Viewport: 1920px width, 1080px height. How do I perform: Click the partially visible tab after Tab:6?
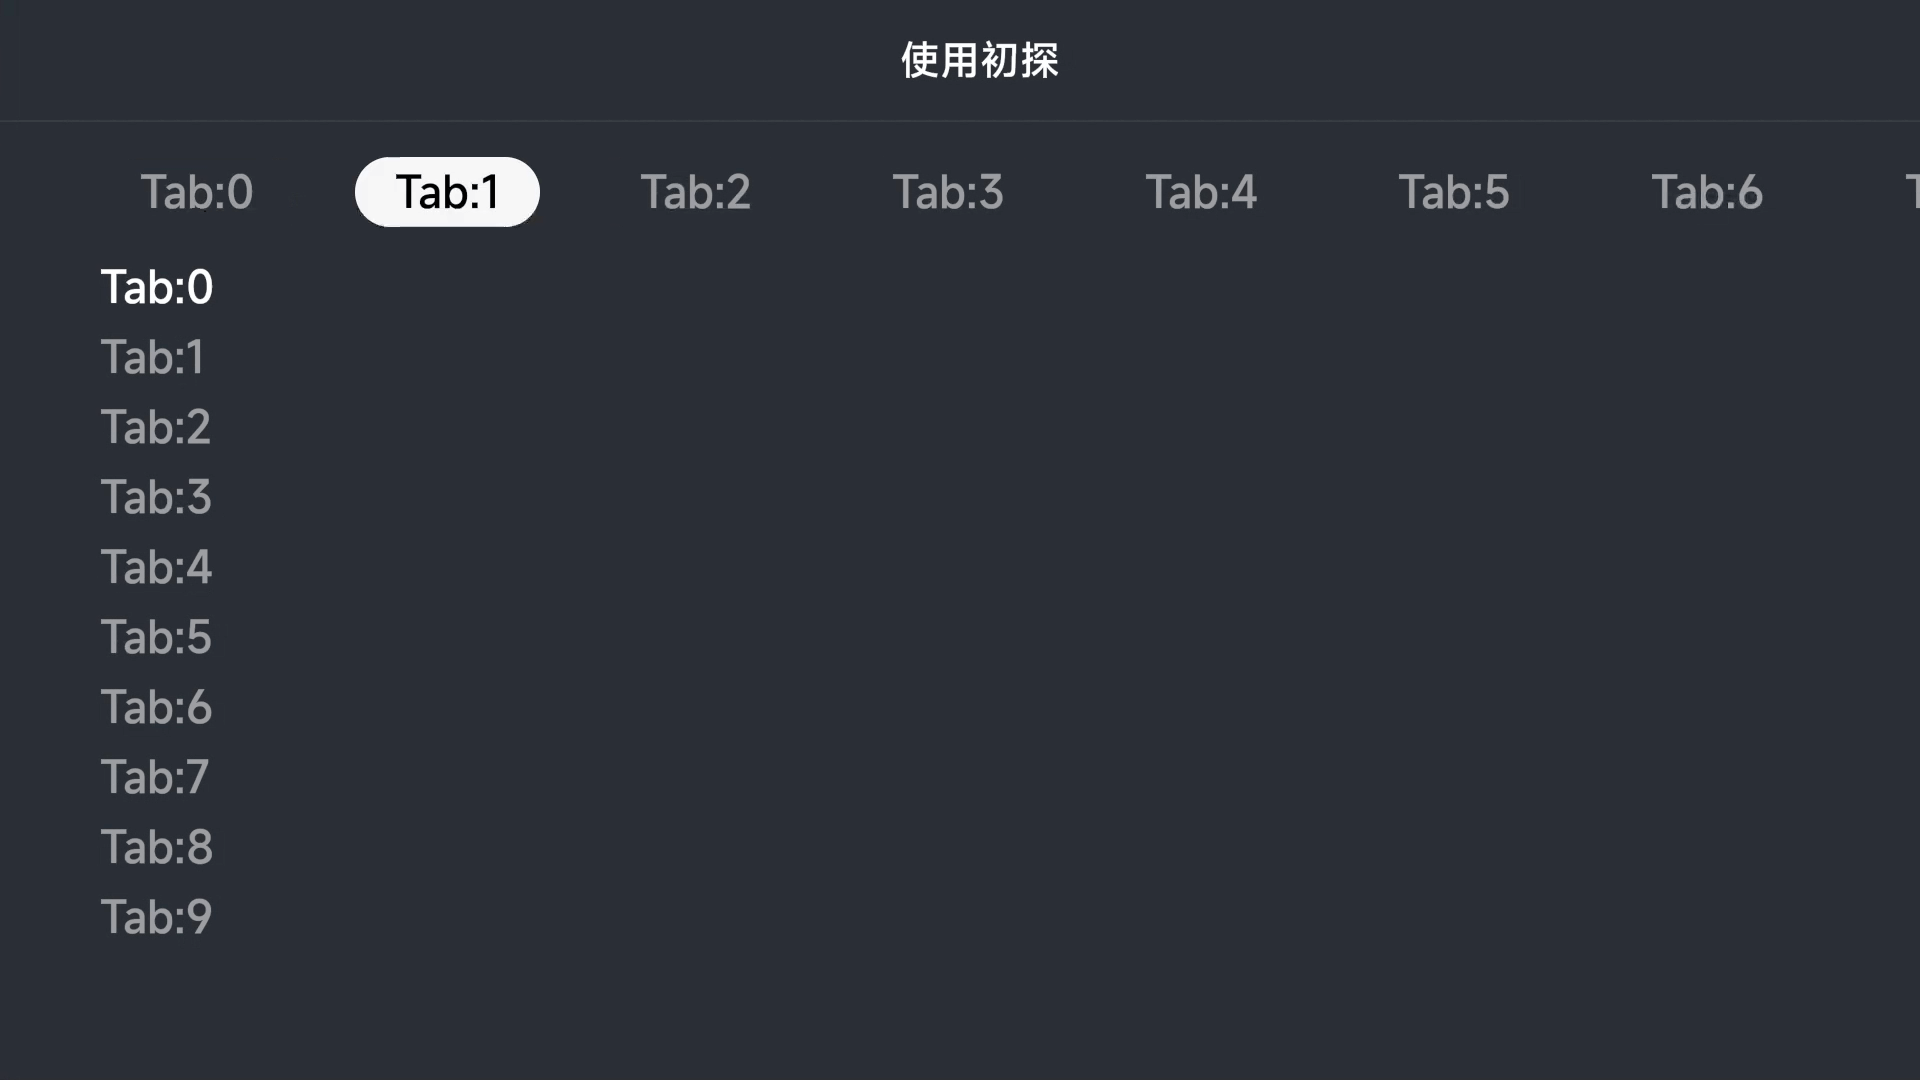(1911, 192)
